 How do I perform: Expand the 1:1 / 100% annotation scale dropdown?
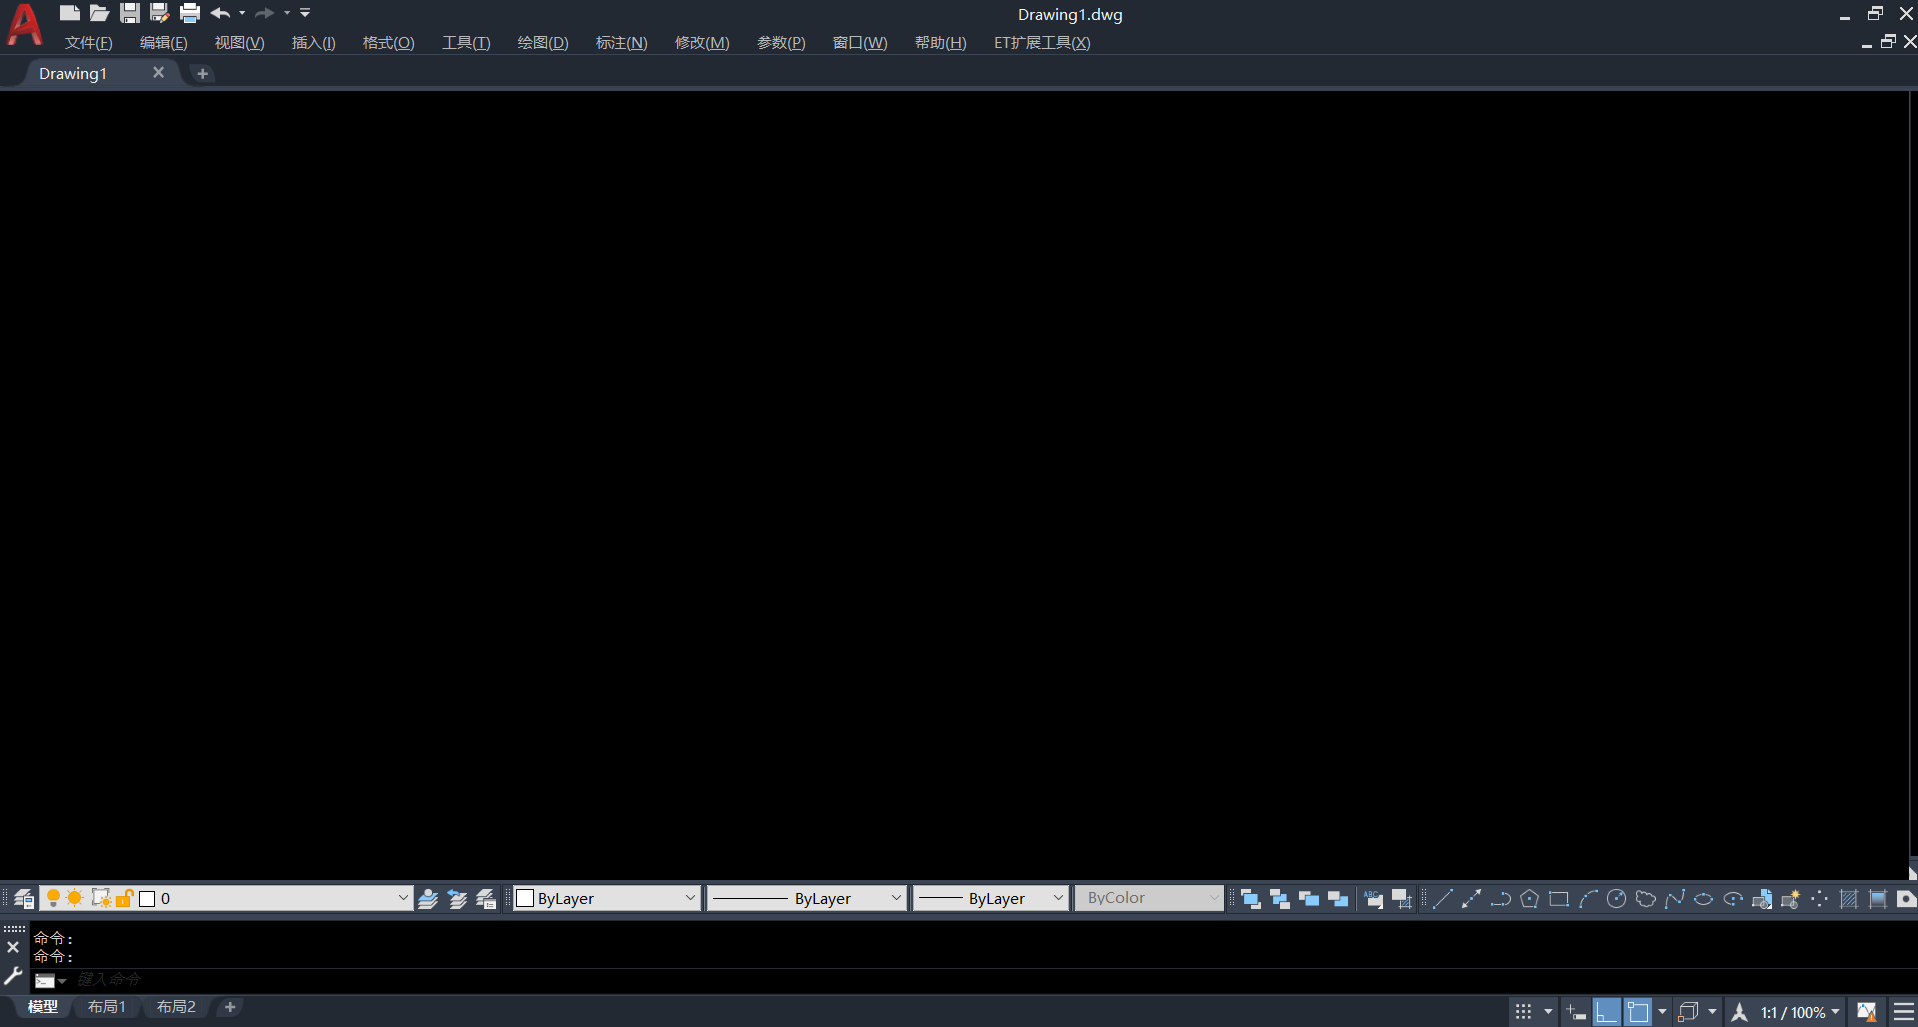tap(1835, 1012)
